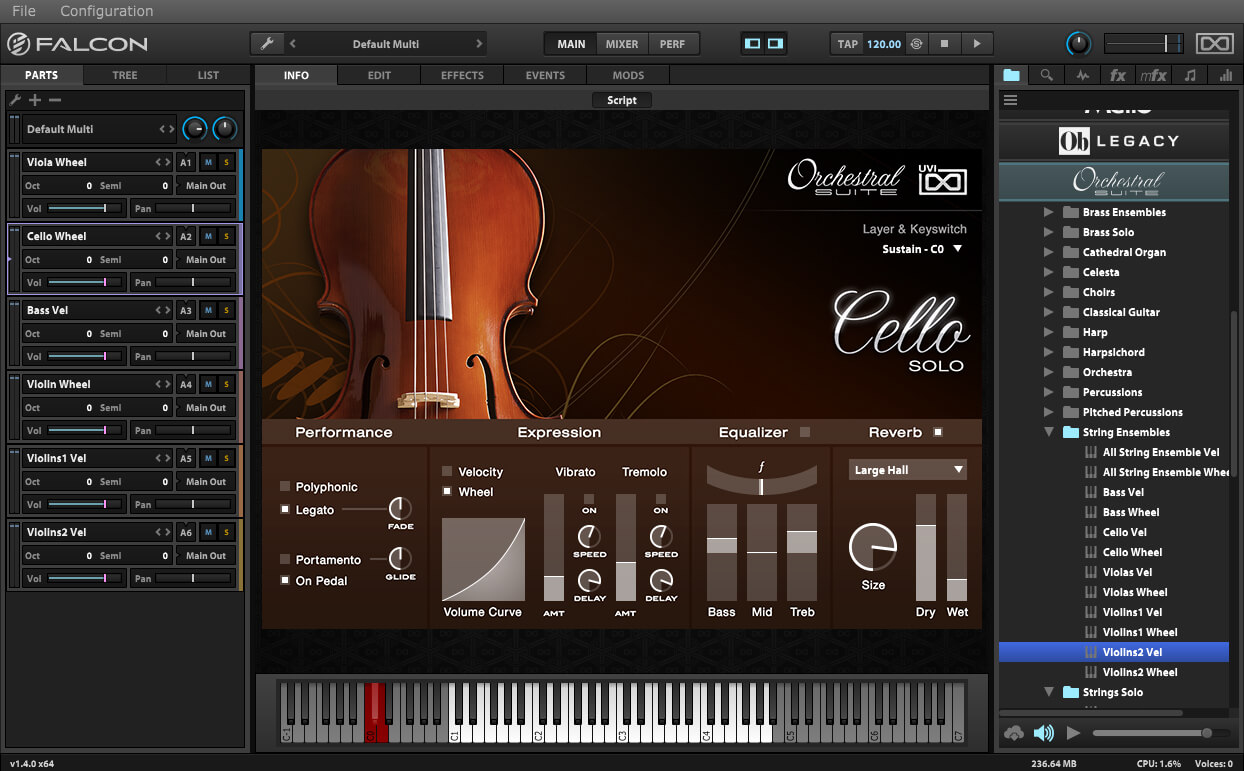The width and height of the screenshot is (1244, 771).
Task: Click the wrench icon in Parts panel
Action: 15,100
